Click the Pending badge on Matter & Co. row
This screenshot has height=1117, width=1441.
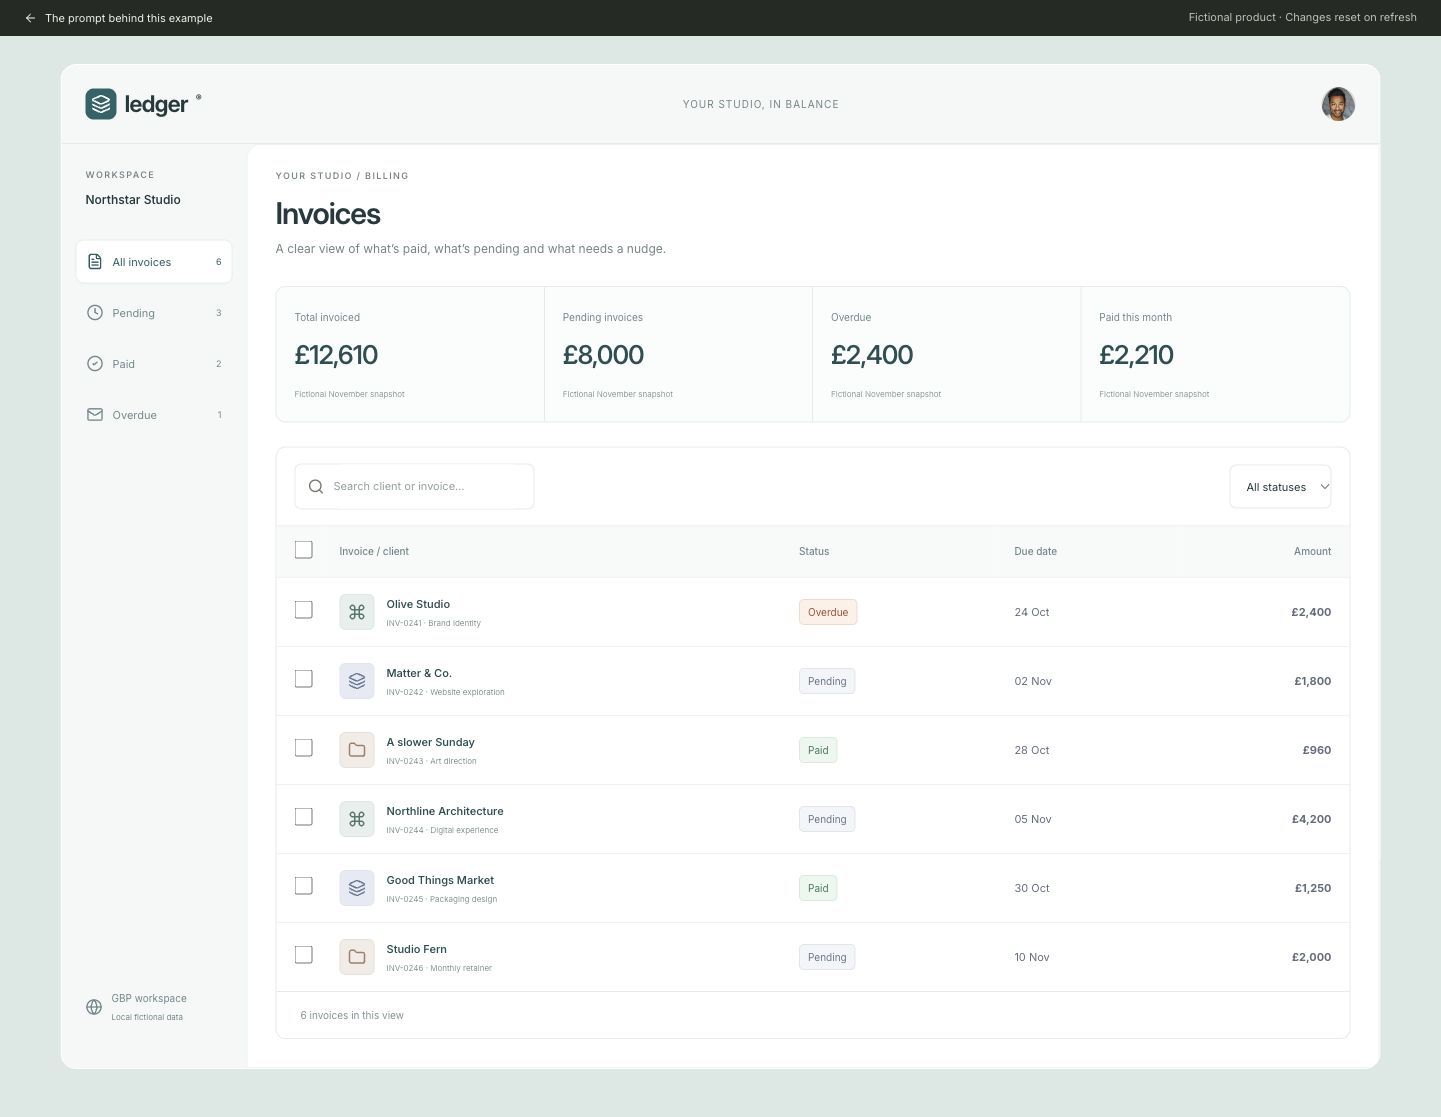point(827,681)
